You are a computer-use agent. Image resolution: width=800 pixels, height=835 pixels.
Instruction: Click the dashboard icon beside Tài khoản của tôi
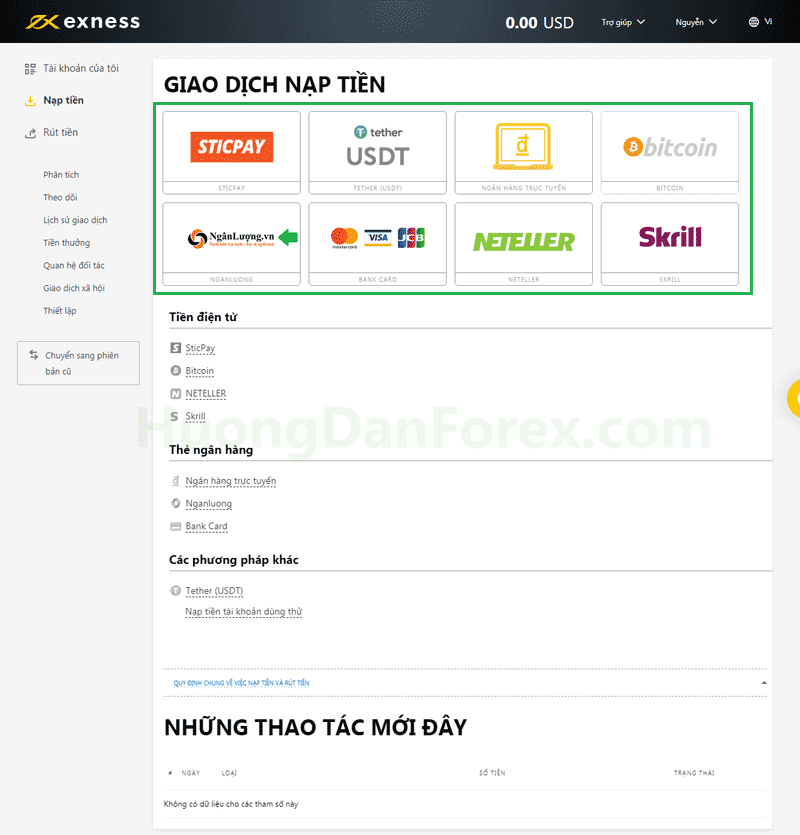point(30,69)
